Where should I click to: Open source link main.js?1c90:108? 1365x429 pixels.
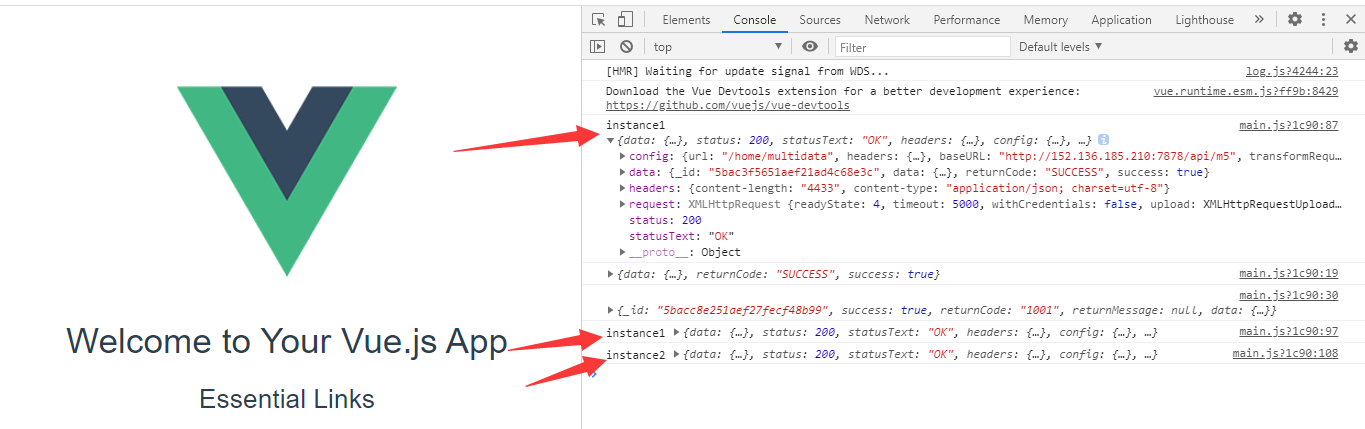click(1285, 354)
